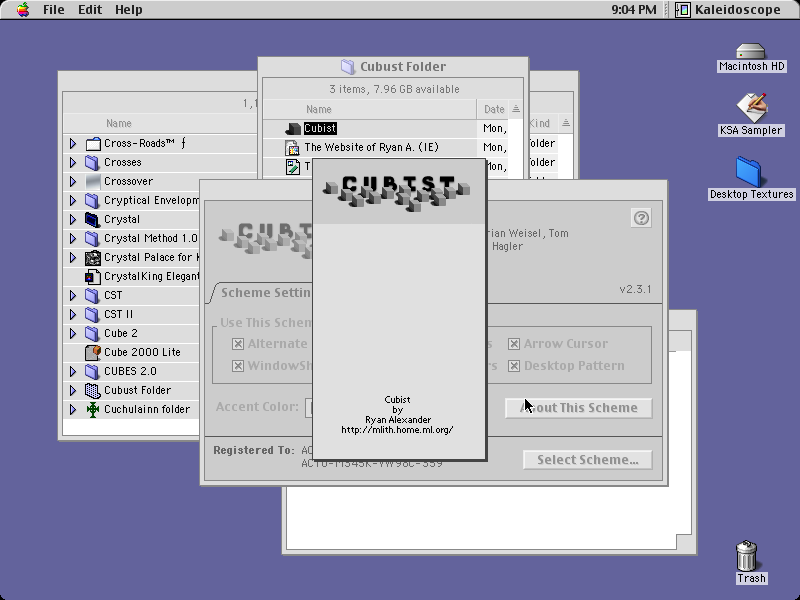800x600 pixels.
Task: Select the Cube 2 folder icon
Action: pyautogui.click(x=92, y=333)
